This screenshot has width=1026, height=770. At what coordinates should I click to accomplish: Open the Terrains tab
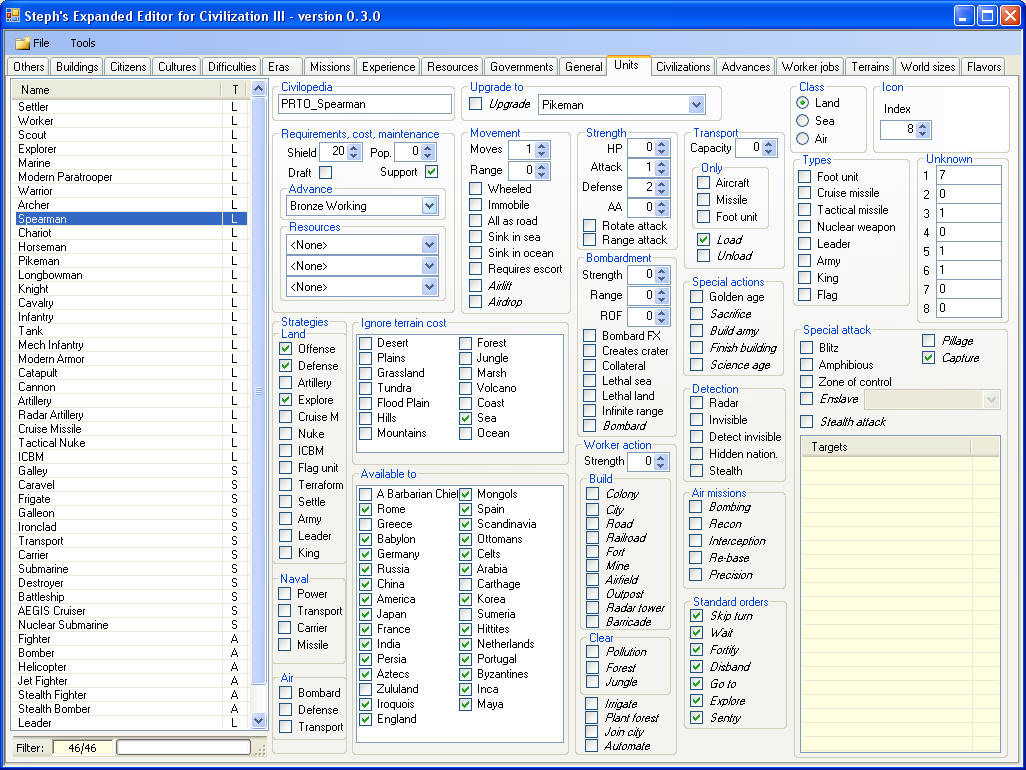[870, 67]
